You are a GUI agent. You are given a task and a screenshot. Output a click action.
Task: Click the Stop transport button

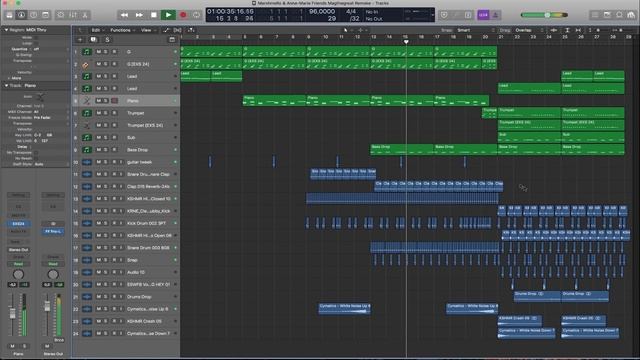(x=154, y=15)
